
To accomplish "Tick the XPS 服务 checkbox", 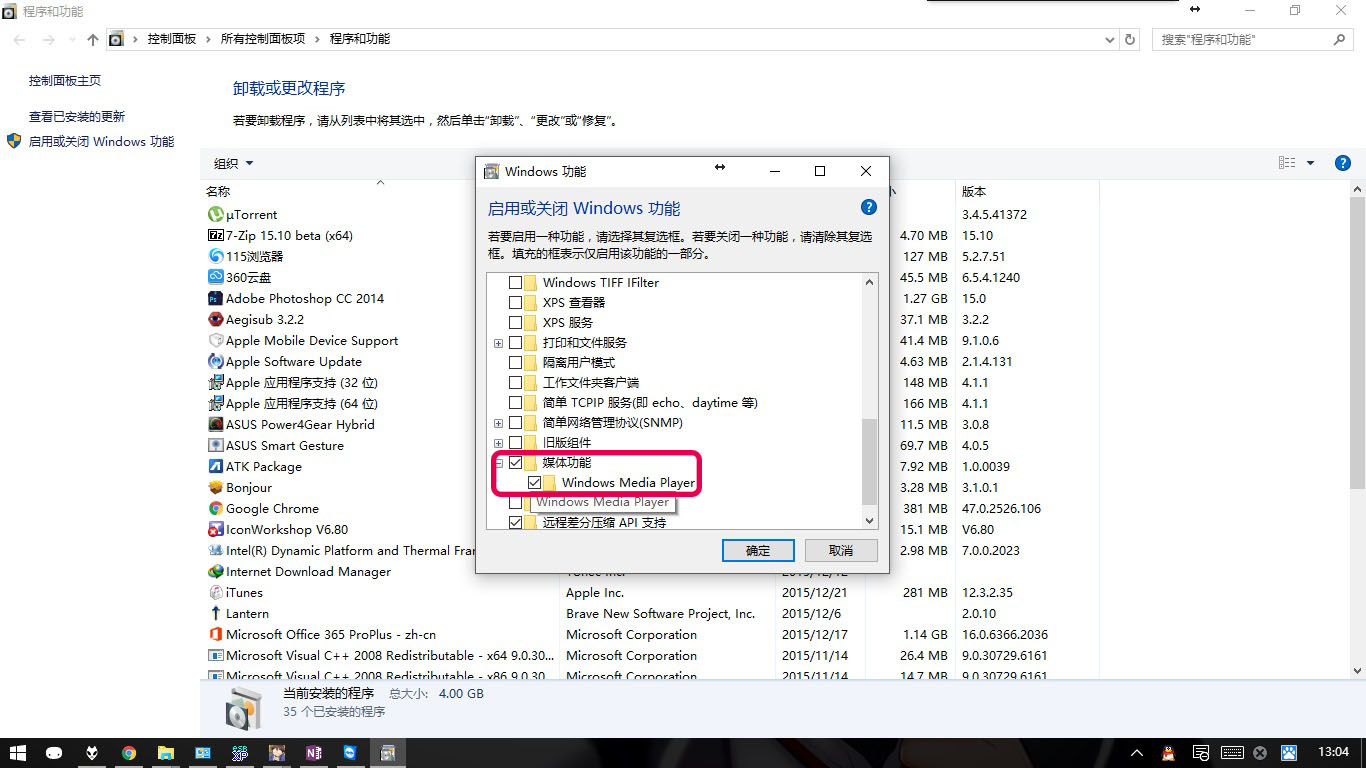I will pos(515,323).
